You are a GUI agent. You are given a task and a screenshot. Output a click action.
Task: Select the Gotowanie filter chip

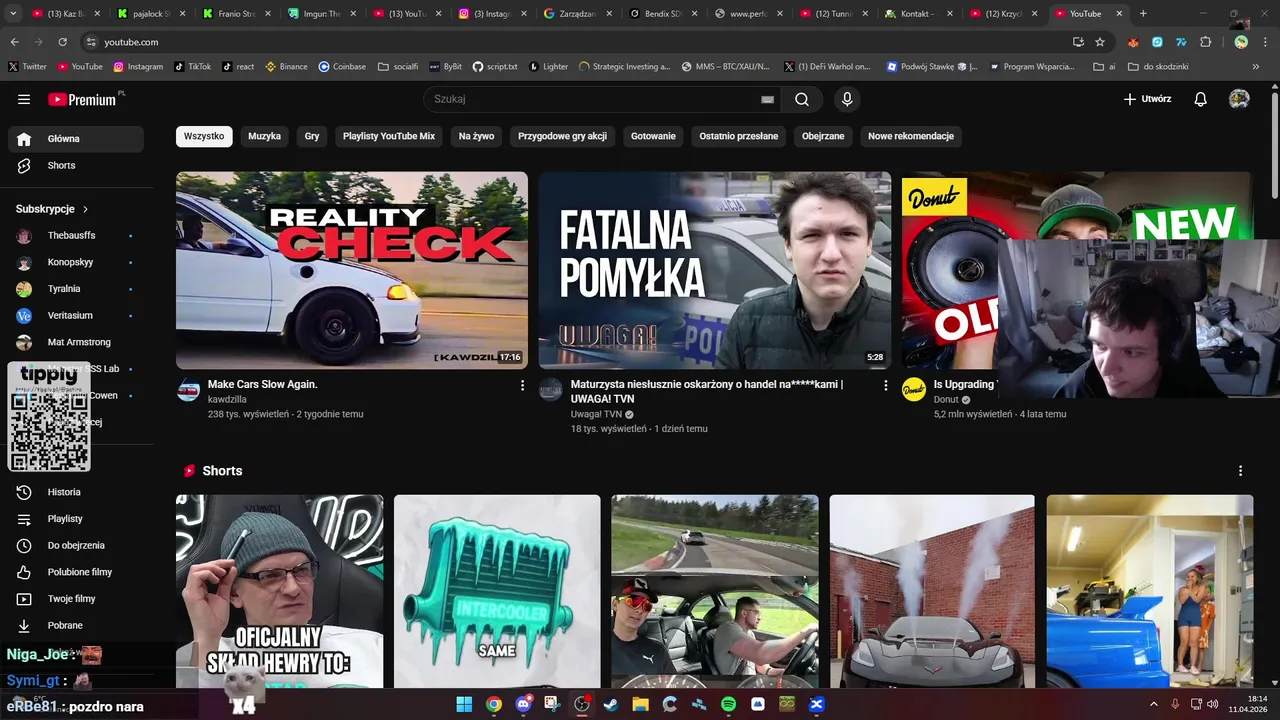point(653,136)
